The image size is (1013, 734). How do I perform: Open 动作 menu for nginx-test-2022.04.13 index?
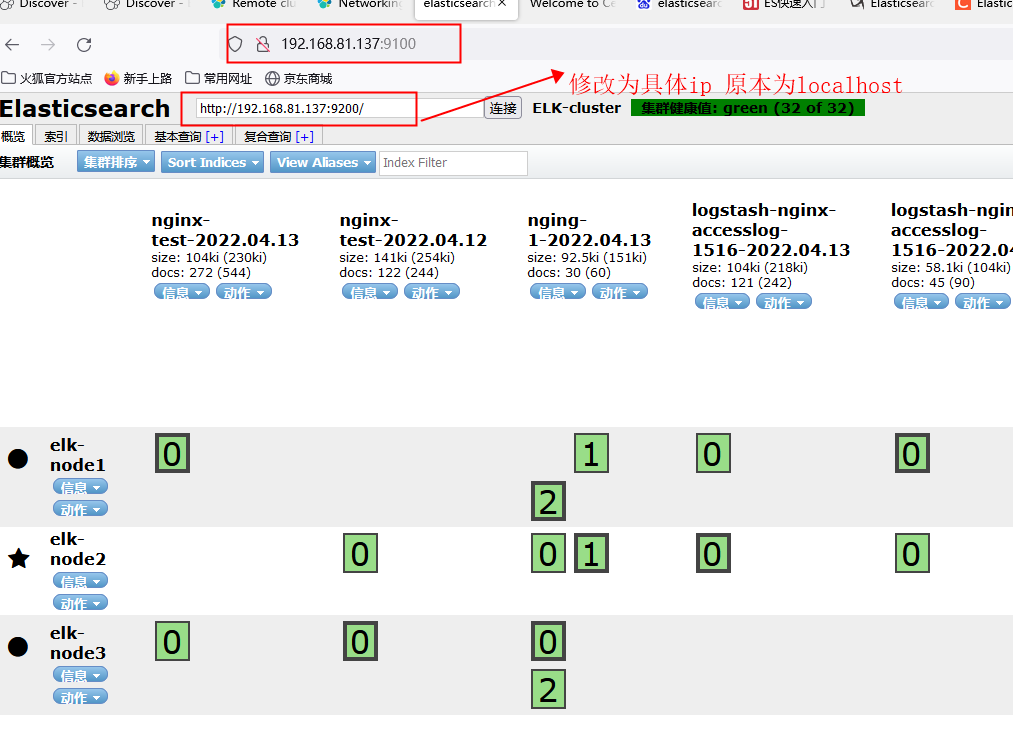[244, 292]
